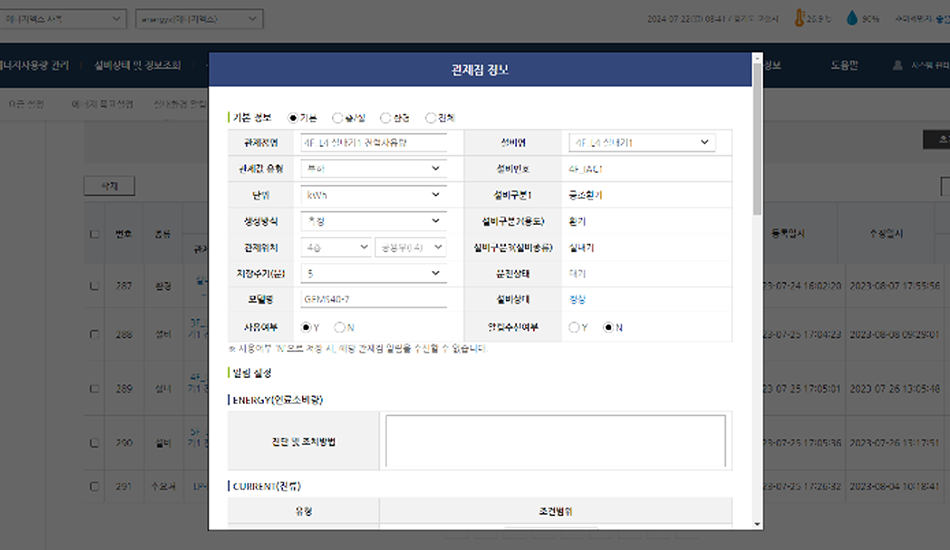Viewport: 950px width, 550px height.
Task: Select the first radio option beside 기본 정보
Action: point(293,118)
